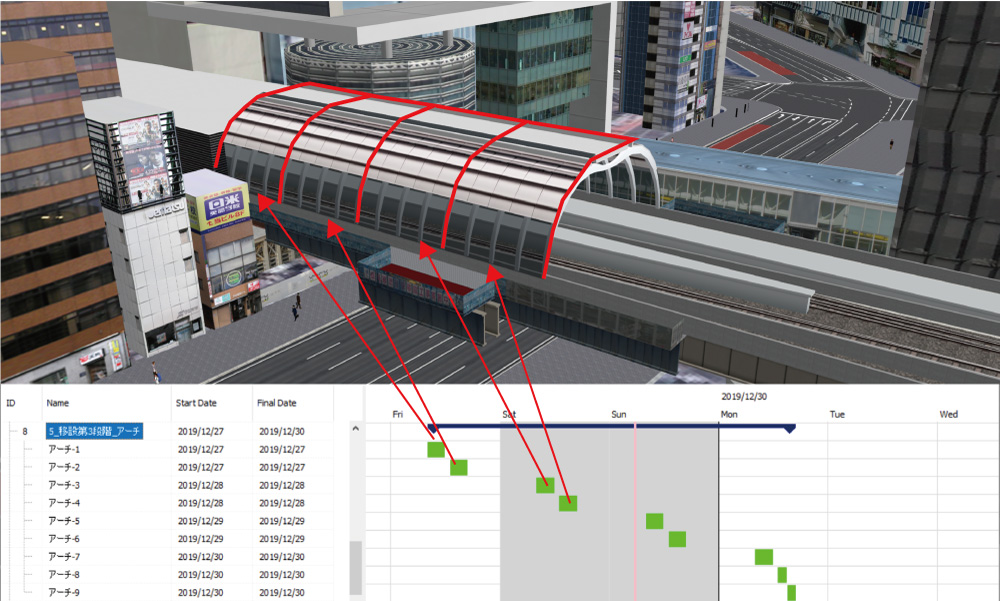1000x601 pixels.
Task: Sort by the Name column header
Action: pos(57,403)
